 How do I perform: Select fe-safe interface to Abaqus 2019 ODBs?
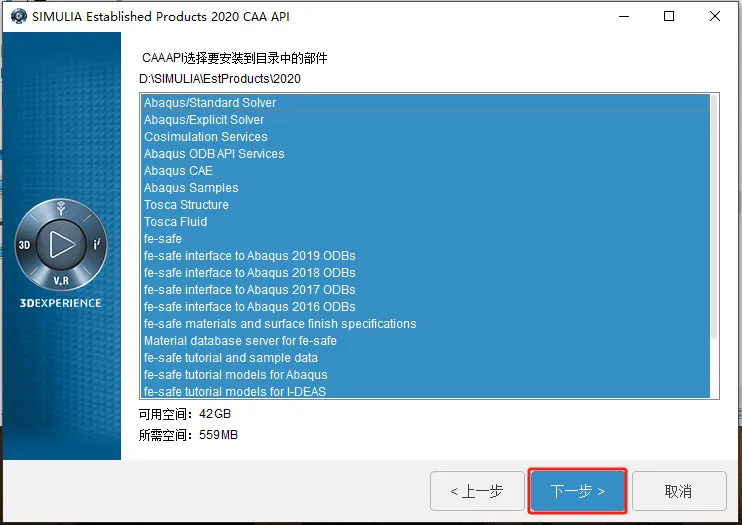pos(425,256)
